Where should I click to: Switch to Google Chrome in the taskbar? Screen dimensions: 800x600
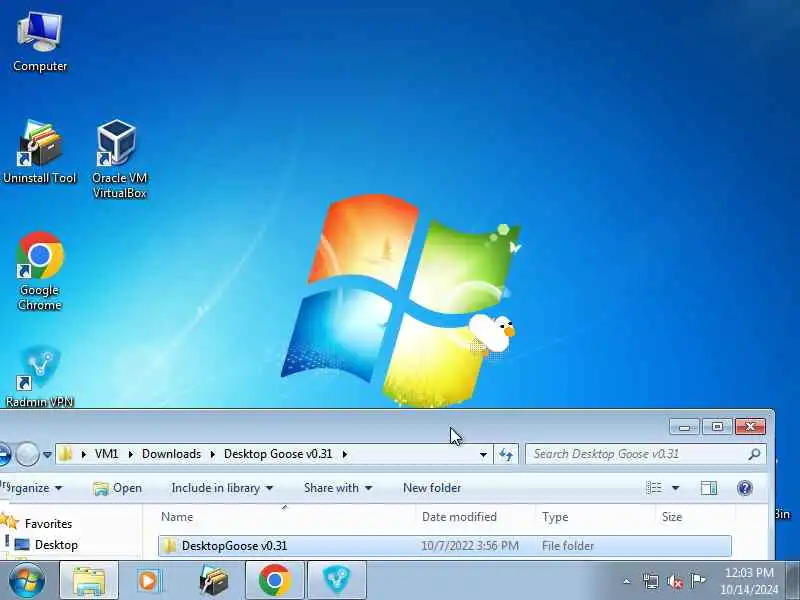point(274,580)
